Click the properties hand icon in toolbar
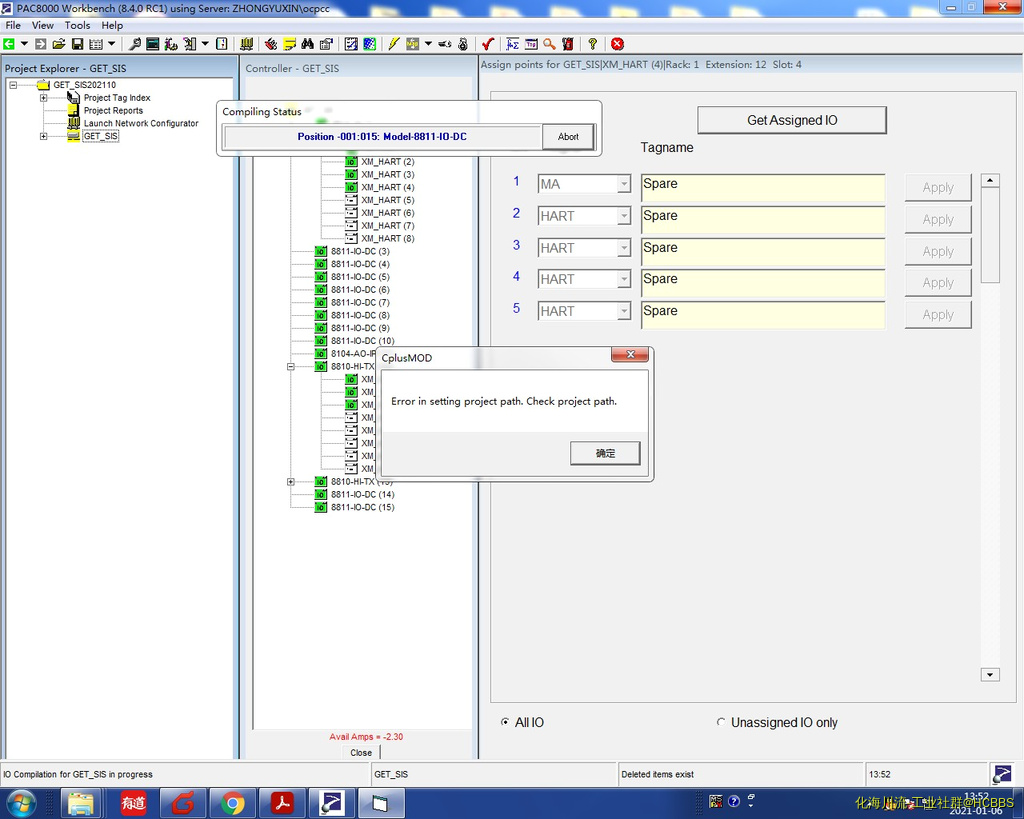1024x819 pixels. coord(326,44)
